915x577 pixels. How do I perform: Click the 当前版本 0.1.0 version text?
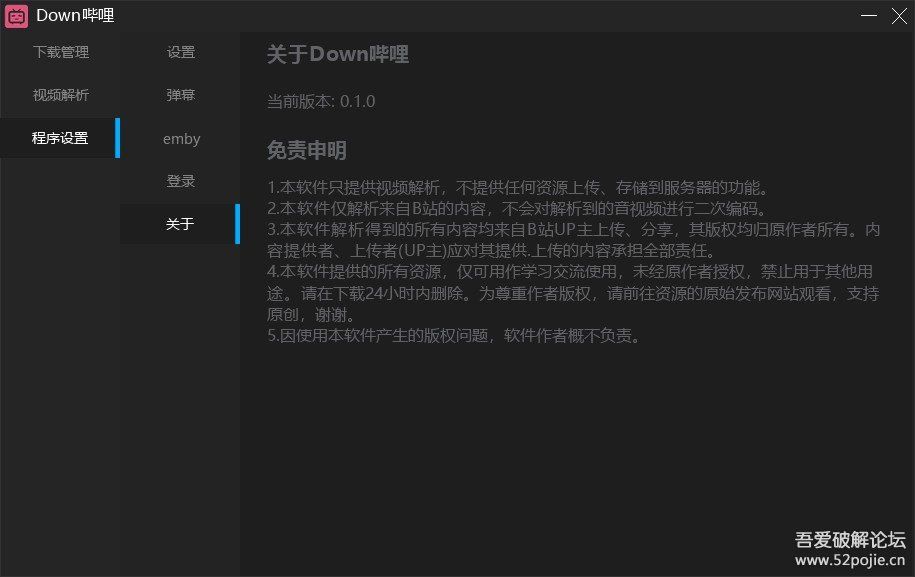[320, 100]
